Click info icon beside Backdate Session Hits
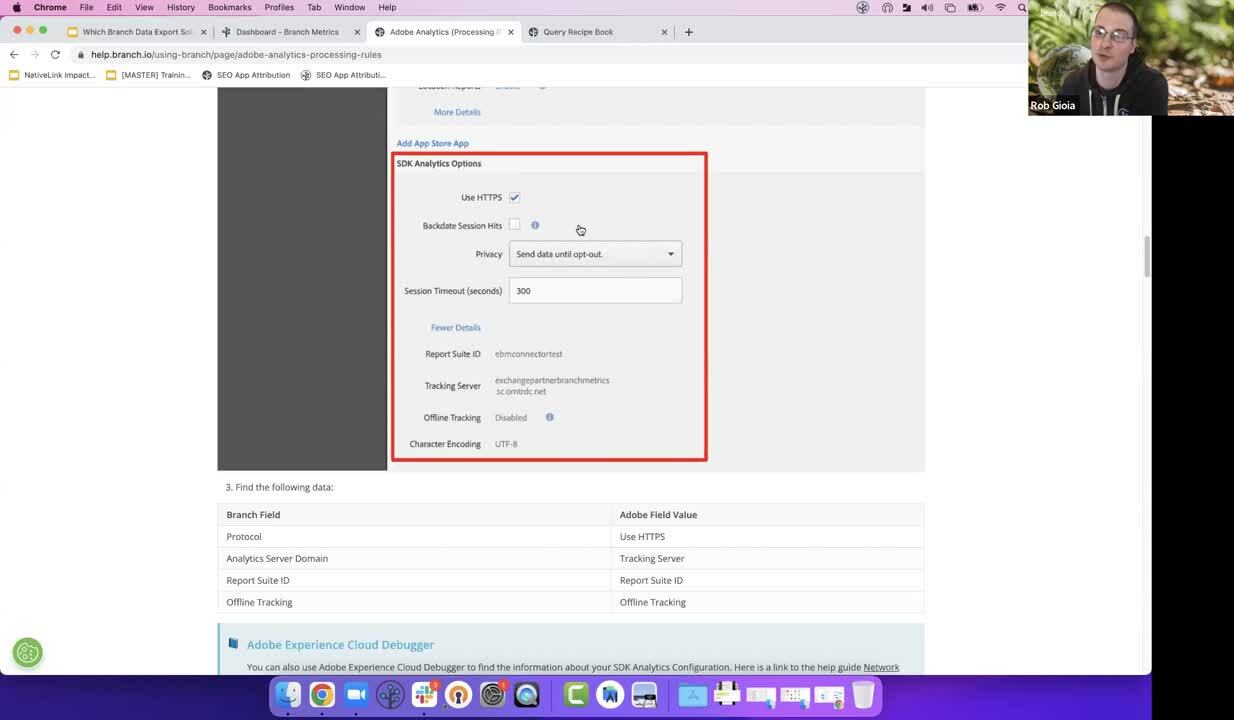Image resolution: width=1234 pixels, height=720 pixels. pyautogui.click(x=535, y=225)
